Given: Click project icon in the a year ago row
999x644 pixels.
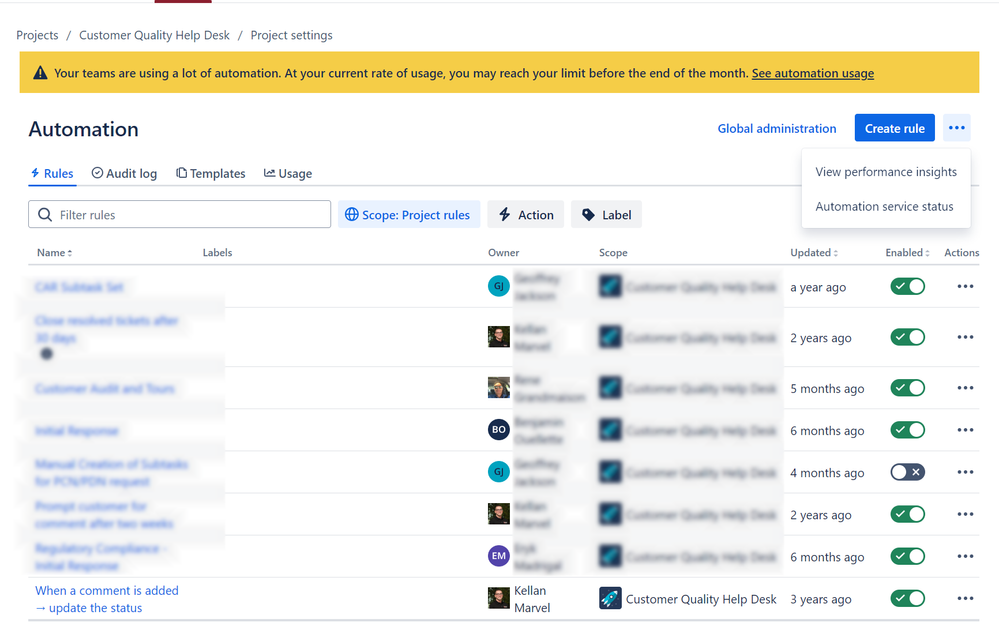Looking at the screenshot, I should click(610, 286).
